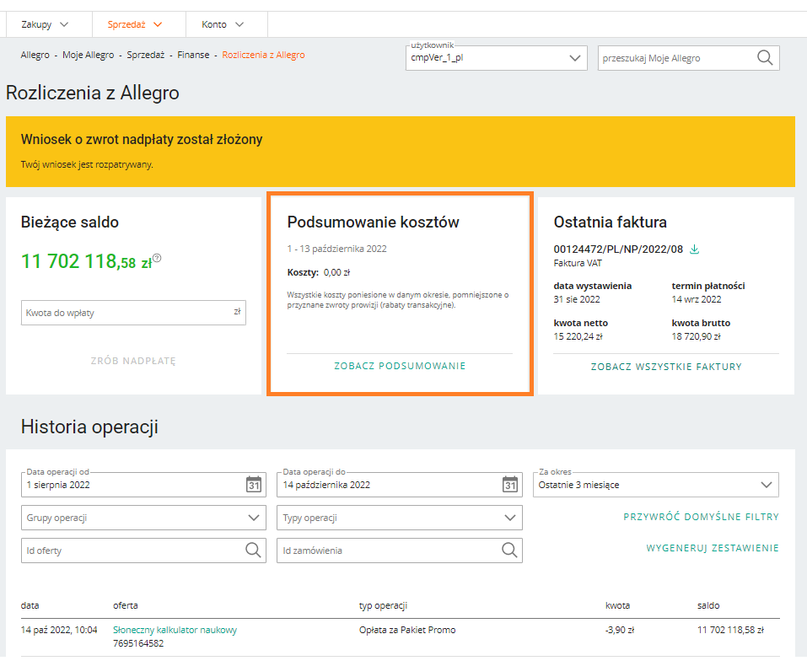Viewport: 807px width, 660px height.
Task: Click the typ operacji column header
Action: 383,605
